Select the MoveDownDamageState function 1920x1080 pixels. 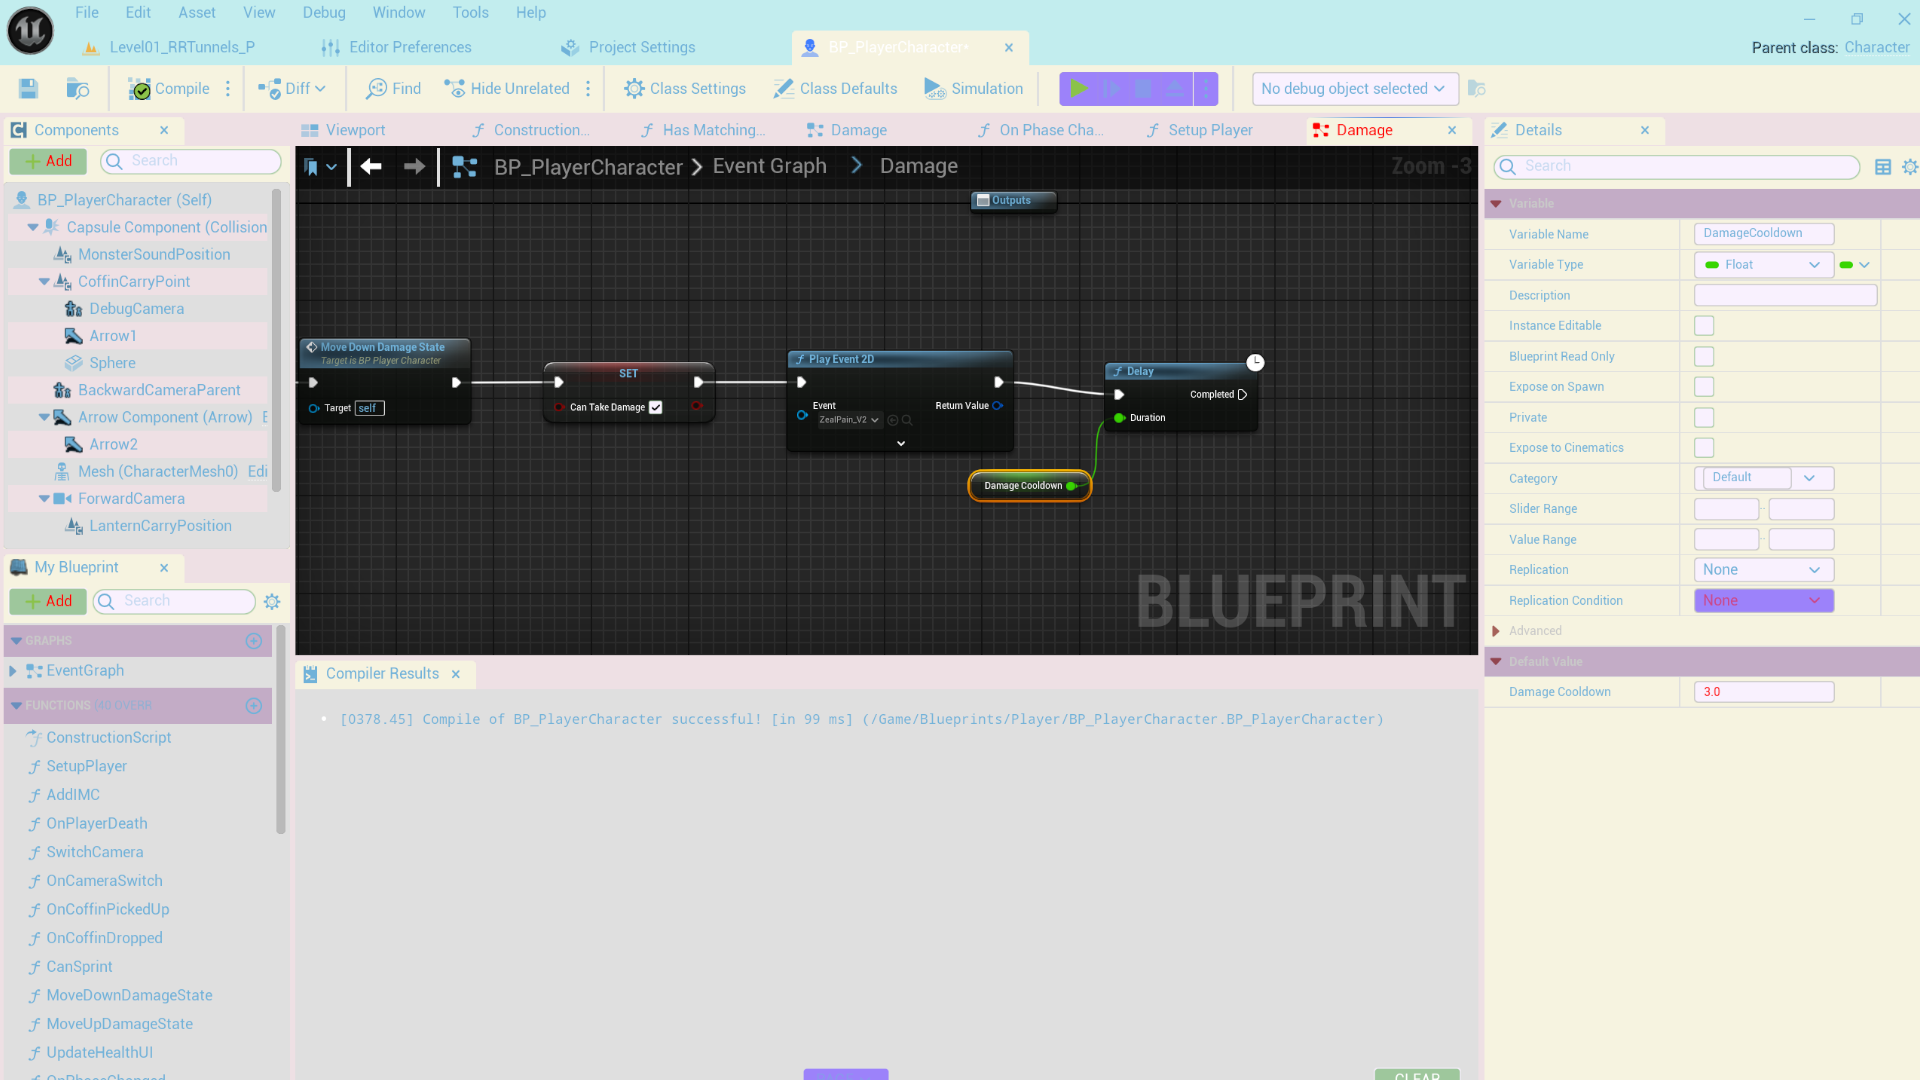(129, 995)
